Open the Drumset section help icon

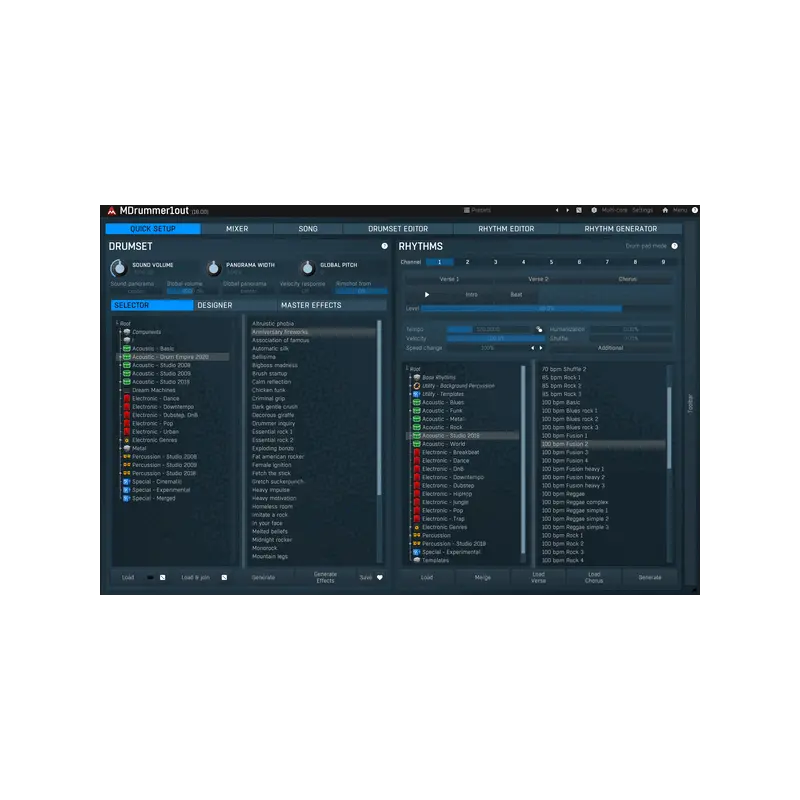point(385,246)
